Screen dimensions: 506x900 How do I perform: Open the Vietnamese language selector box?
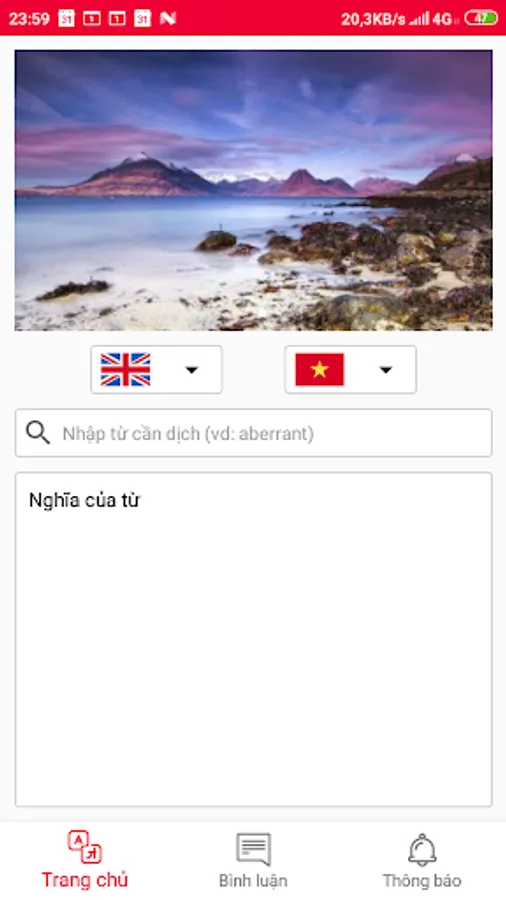click(x=351, y=370)
